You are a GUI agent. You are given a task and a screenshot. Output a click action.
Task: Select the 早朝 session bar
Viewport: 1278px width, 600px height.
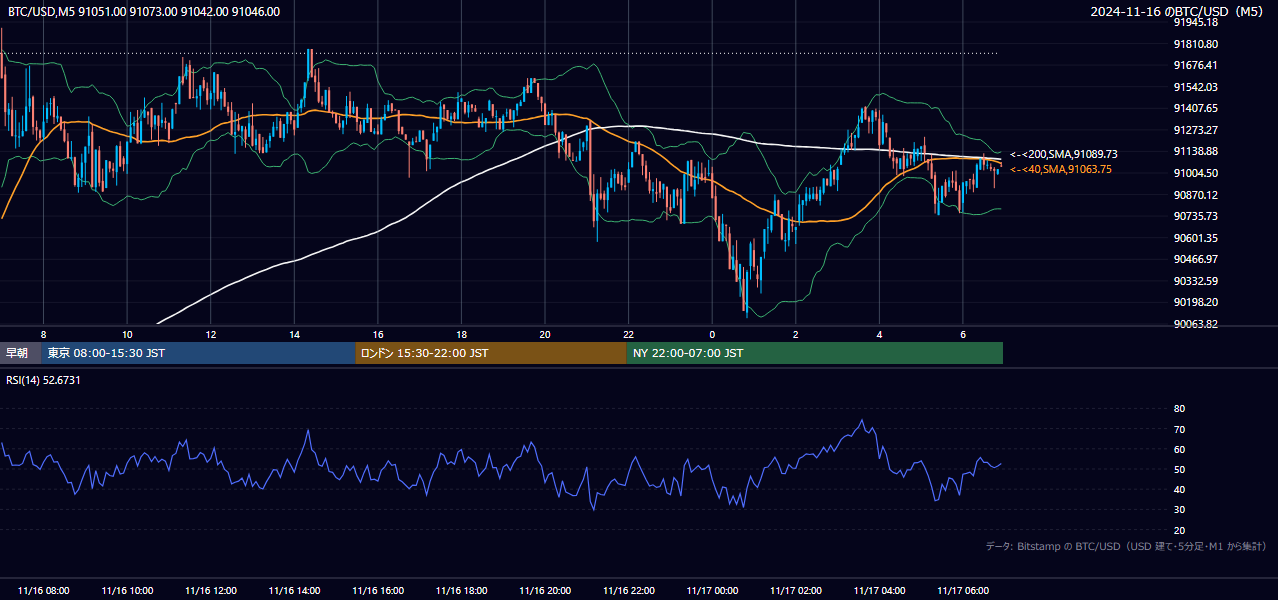[x=21, y=353]
